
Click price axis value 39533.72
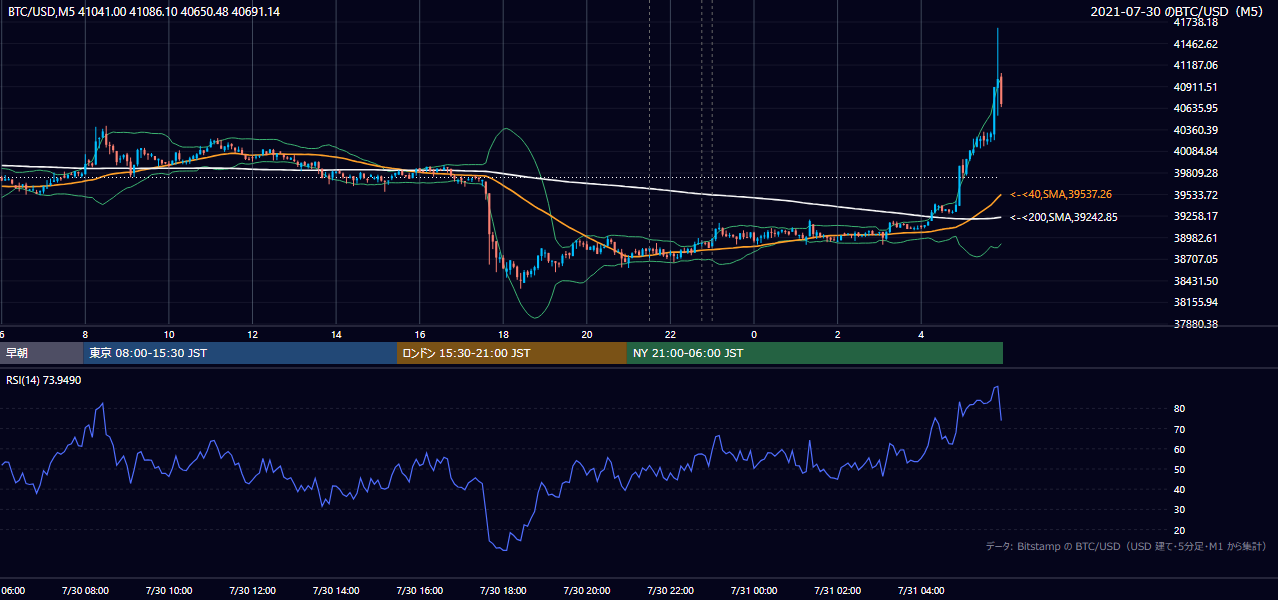pyautogui.click(x=1195, y=195)
